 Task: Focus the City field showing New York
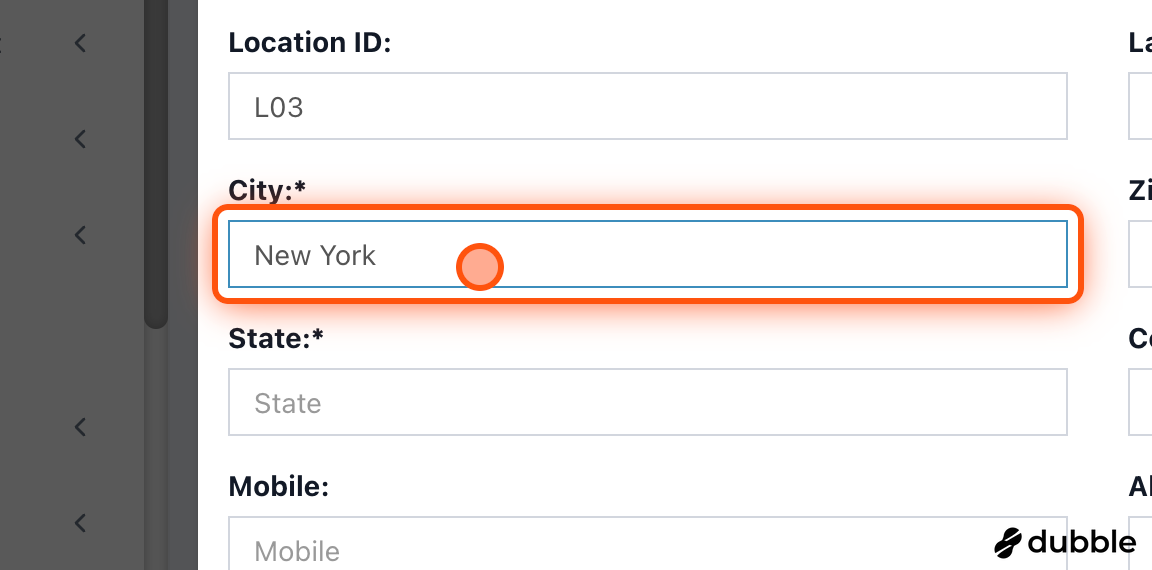[647, 253]
